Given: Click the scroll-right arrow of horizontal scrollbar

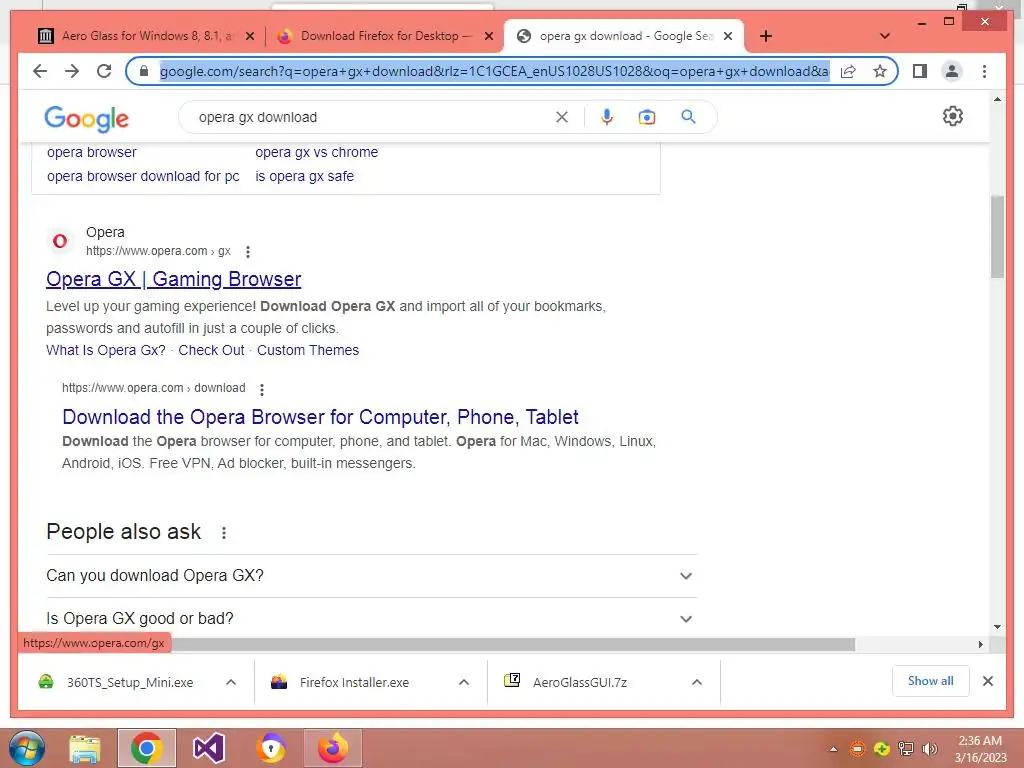Looking at the screenshot, I should pos(980,645).
